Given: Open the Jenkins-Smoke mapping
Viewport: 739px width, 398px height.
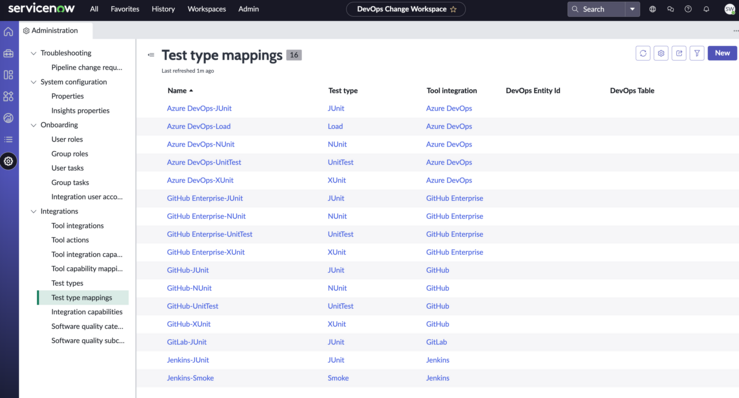Looking at the screenshot, I should point(190,378).
